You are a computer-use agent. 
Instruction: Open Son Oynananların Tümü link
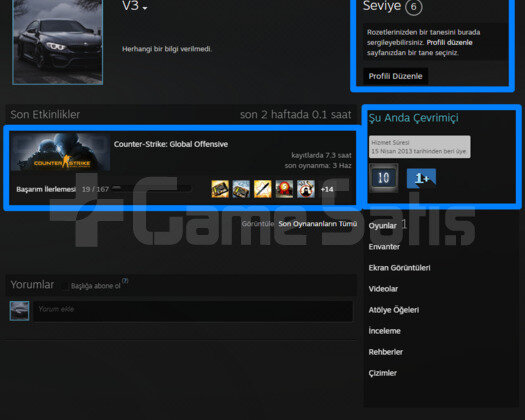coord(318,224)
